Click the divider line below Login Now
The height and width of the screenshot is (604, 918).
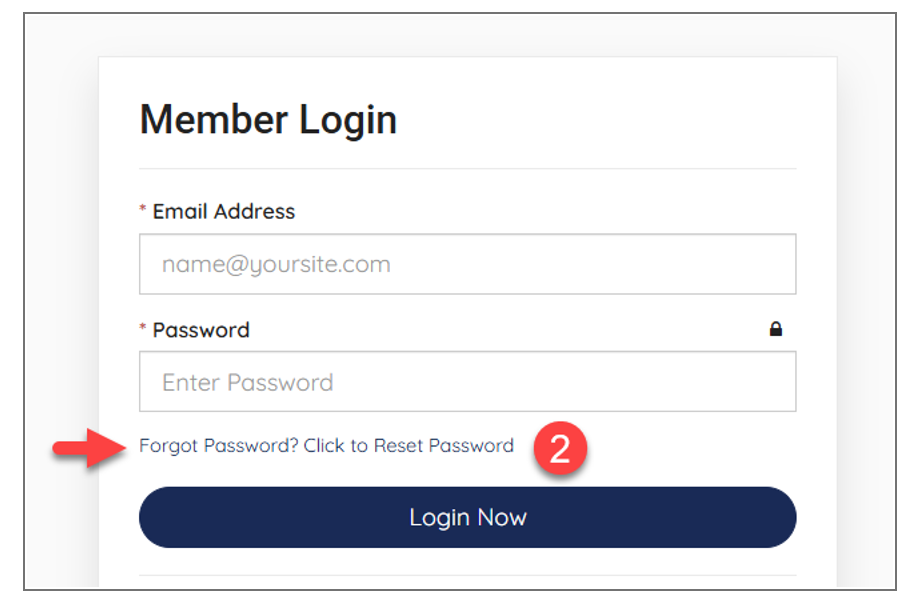[467, 575]
